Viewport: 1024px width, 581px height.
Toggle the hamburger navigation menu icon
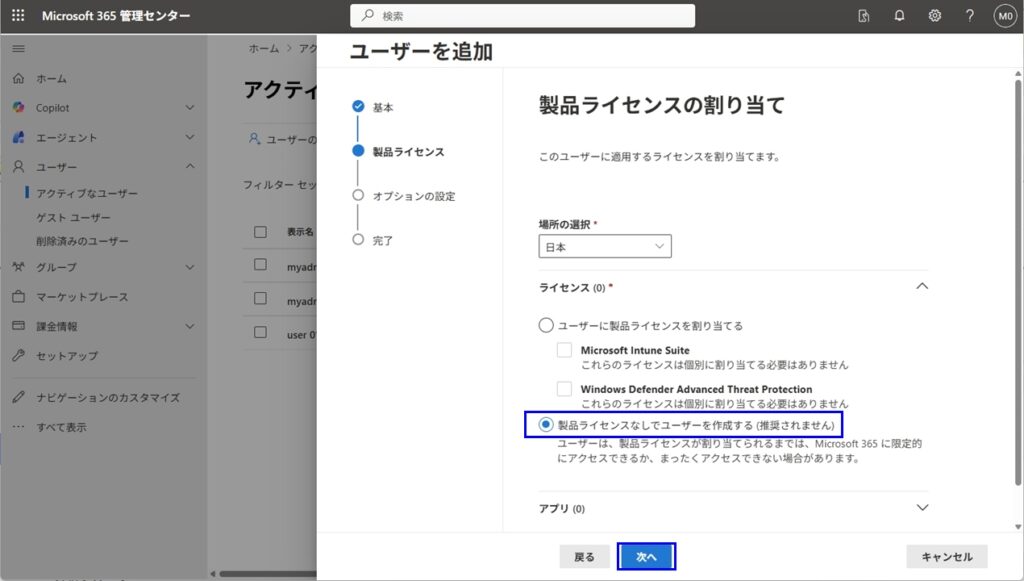(18, 48)
